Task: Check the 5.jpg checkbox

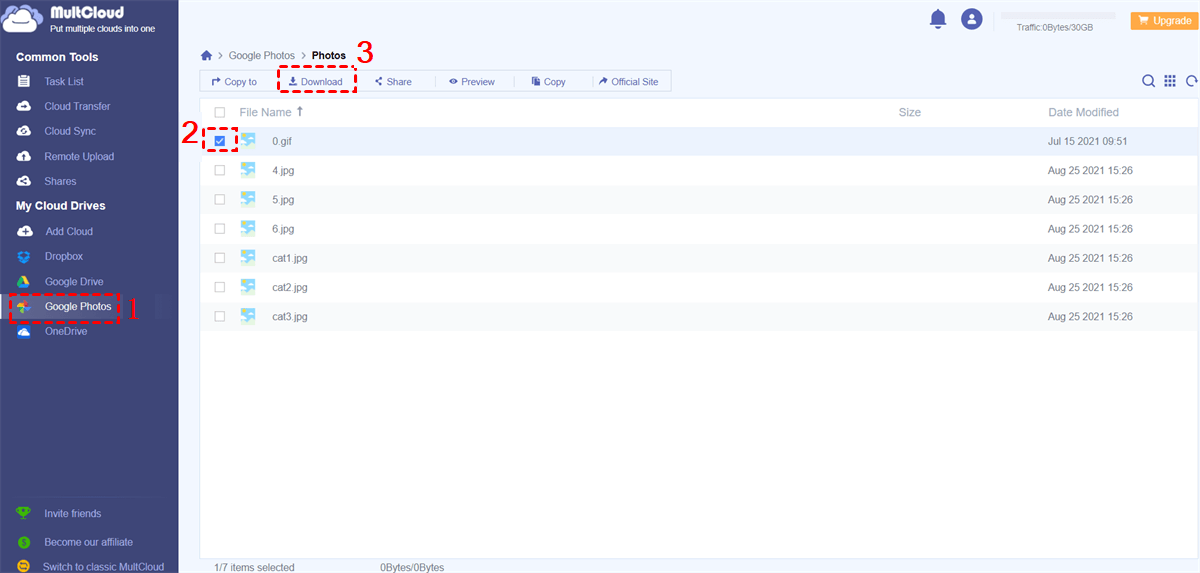Action: tap(220, 200)
